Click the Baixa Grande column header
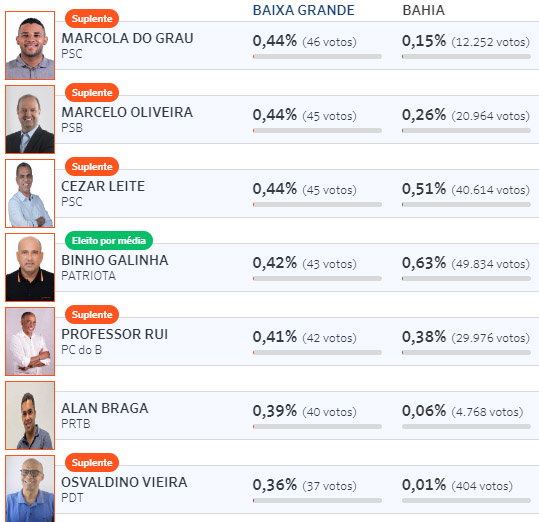 pos(304,10)
